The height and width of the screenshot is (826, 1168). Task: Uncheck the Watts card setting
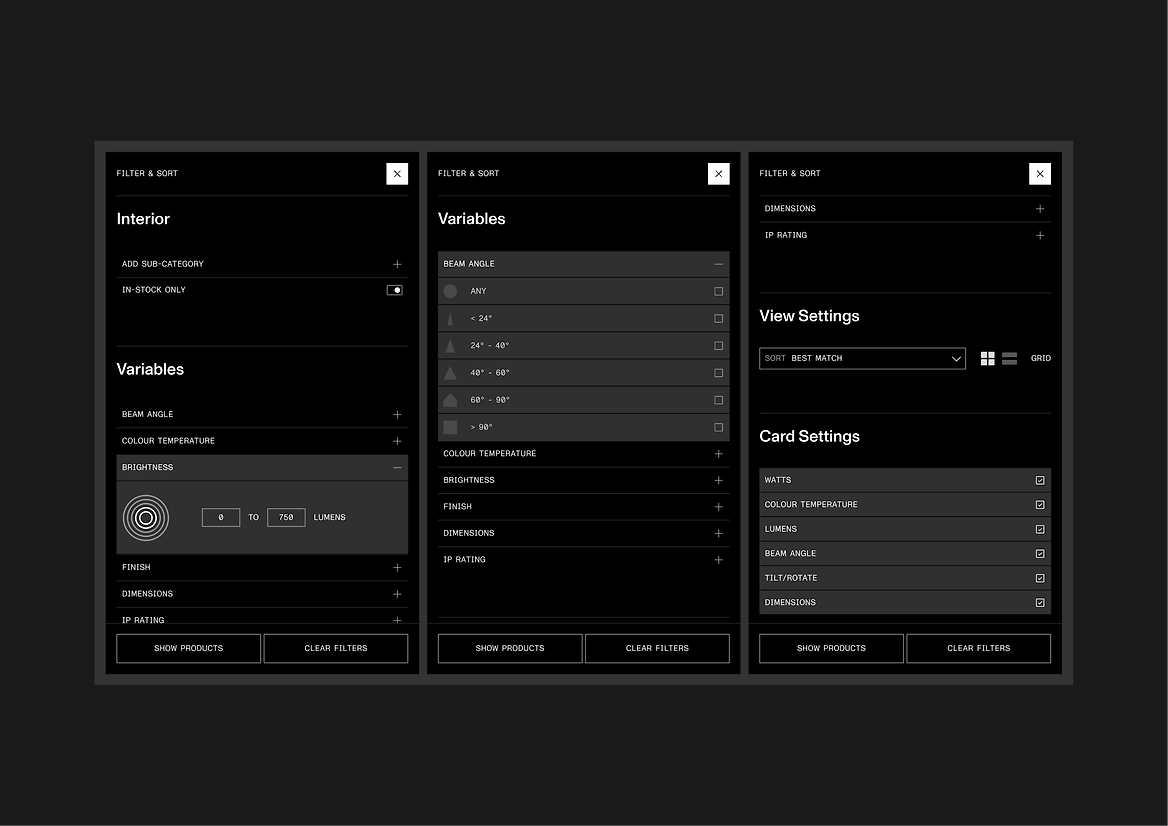1040,480
